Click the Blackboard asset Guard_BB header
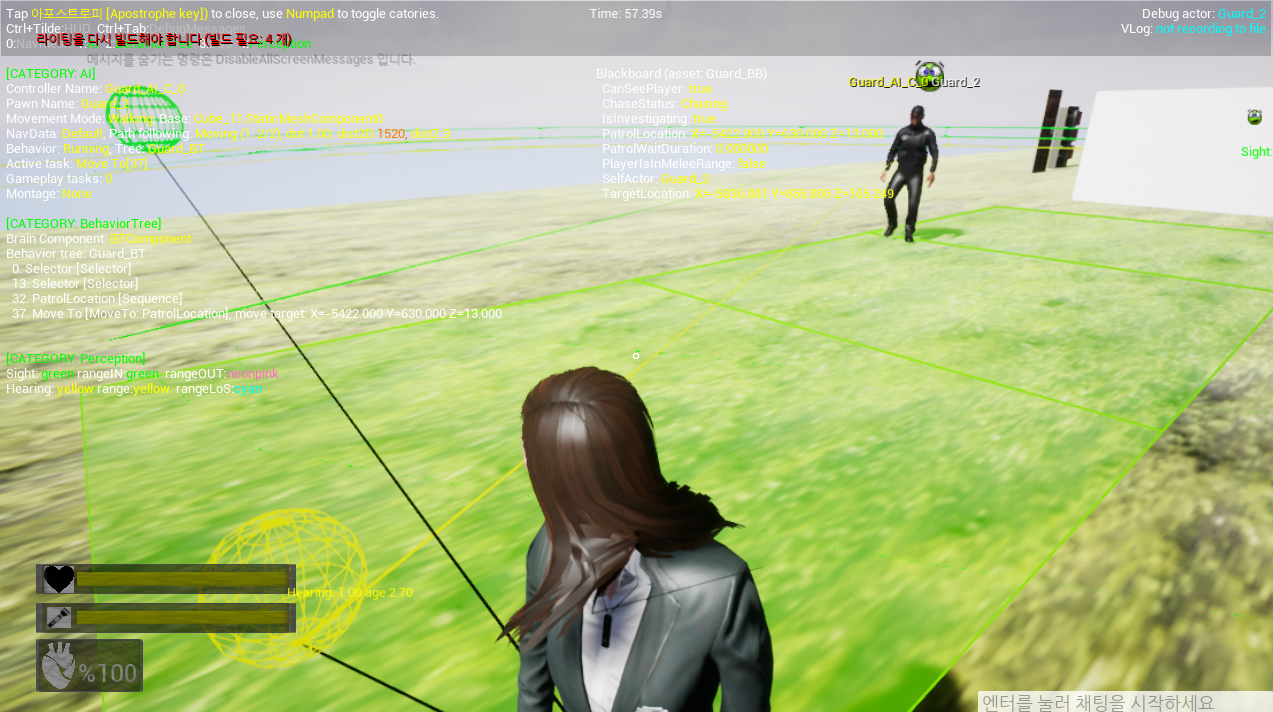1273x712 pixels. click(682, 74)
